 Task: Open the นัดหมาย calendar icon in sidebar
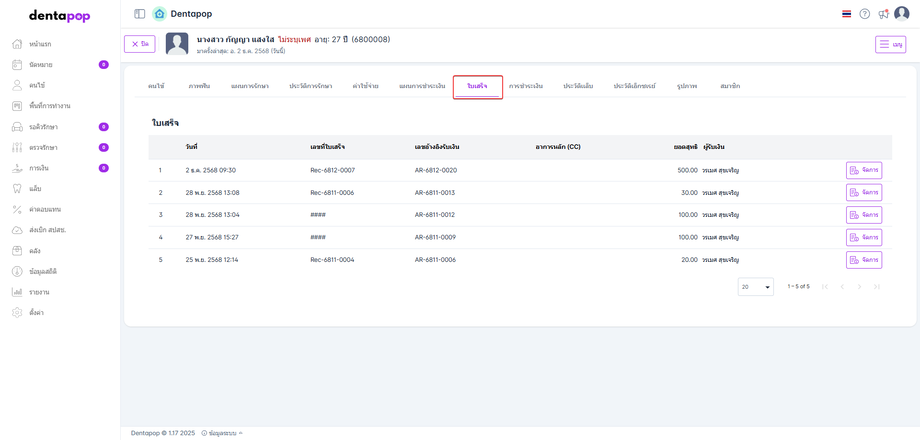click(17, 65)
